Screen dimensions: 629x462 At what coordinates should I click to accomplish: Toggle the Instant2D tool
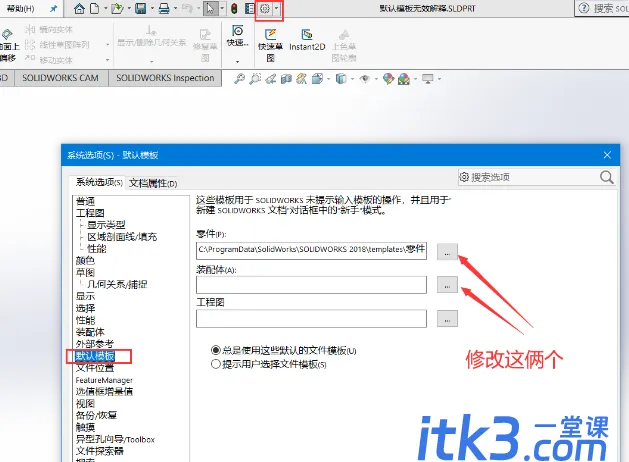tap(307, 40)
